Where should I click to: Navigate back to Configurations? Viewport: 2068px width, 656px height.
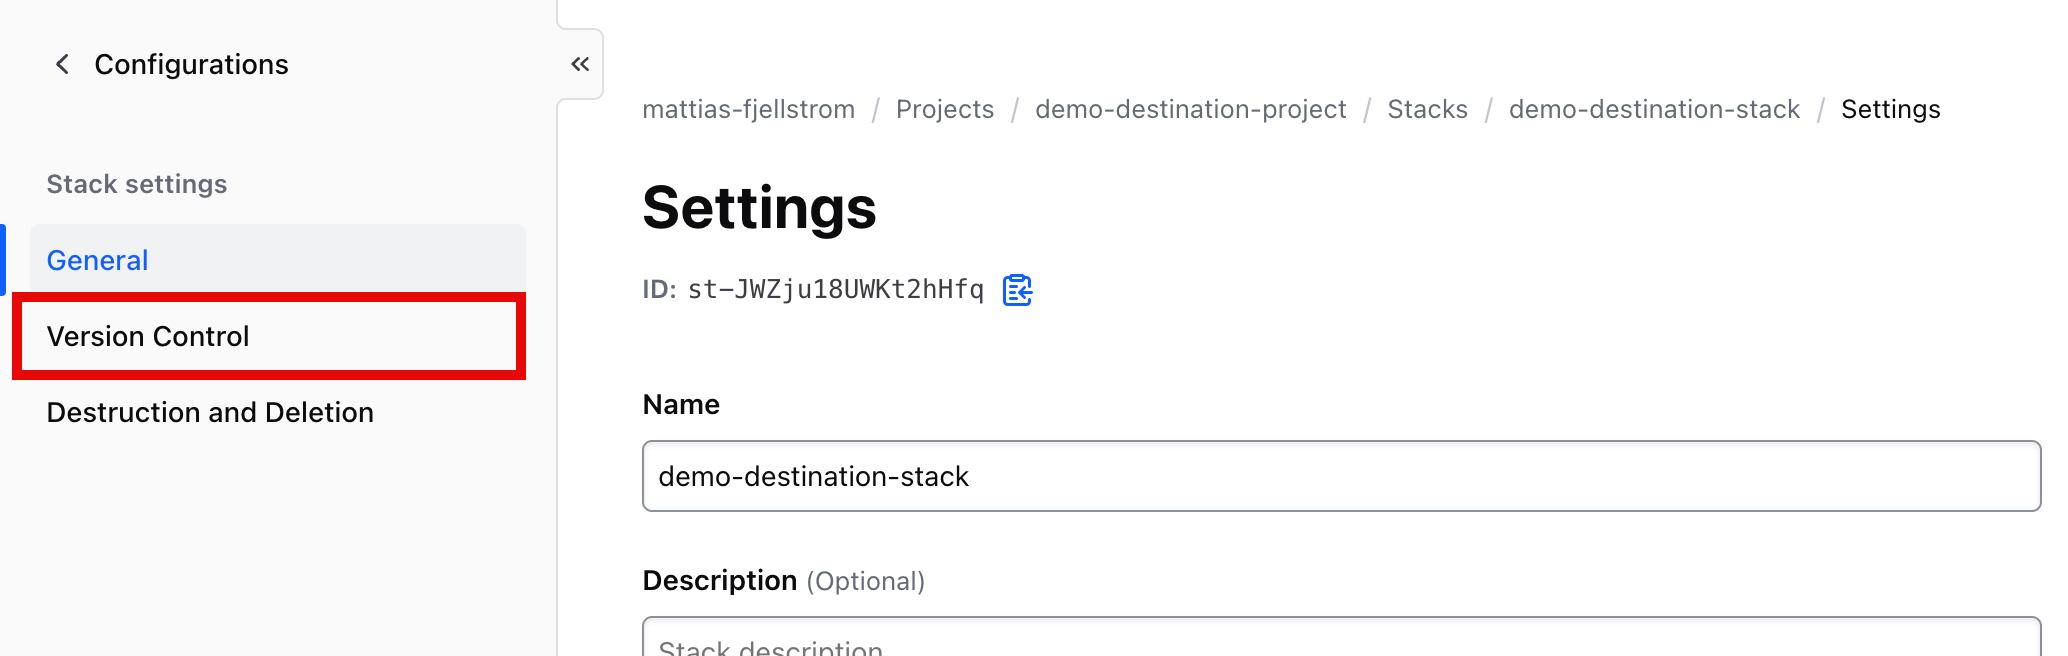point(191,64)
